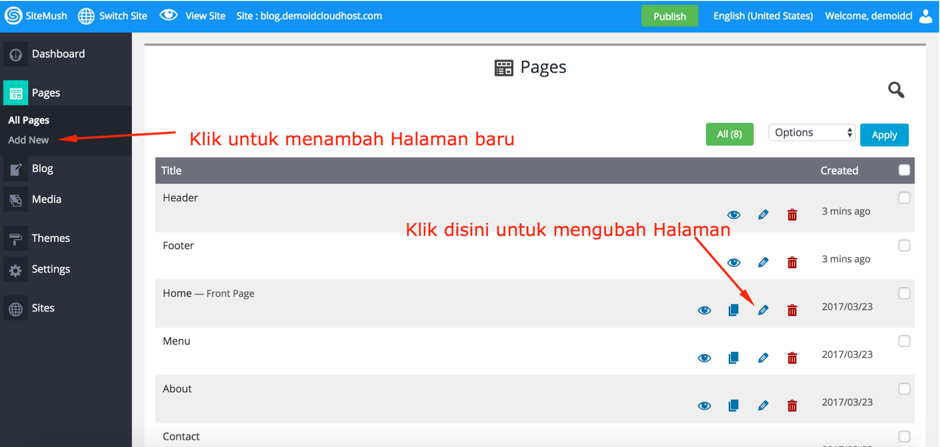Check the select-all checkbox in table header
The height and width of the screenshot is (447, 940).
[904, 170]
